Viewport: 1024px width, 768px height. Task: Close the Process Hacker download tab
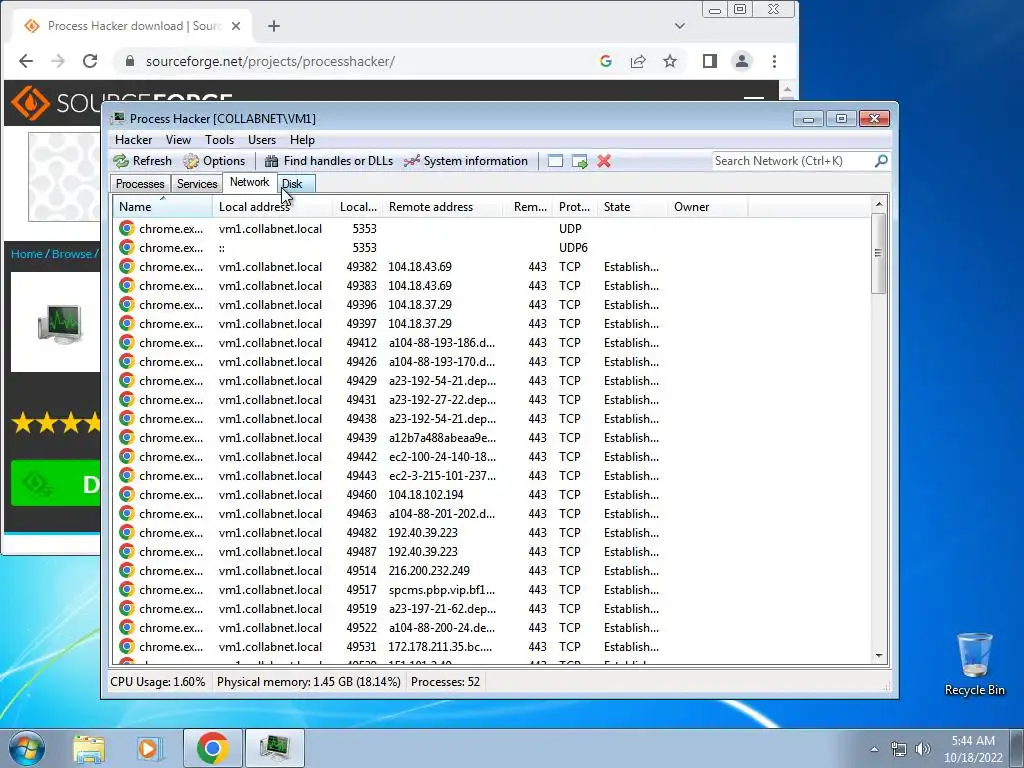(236, 26)
